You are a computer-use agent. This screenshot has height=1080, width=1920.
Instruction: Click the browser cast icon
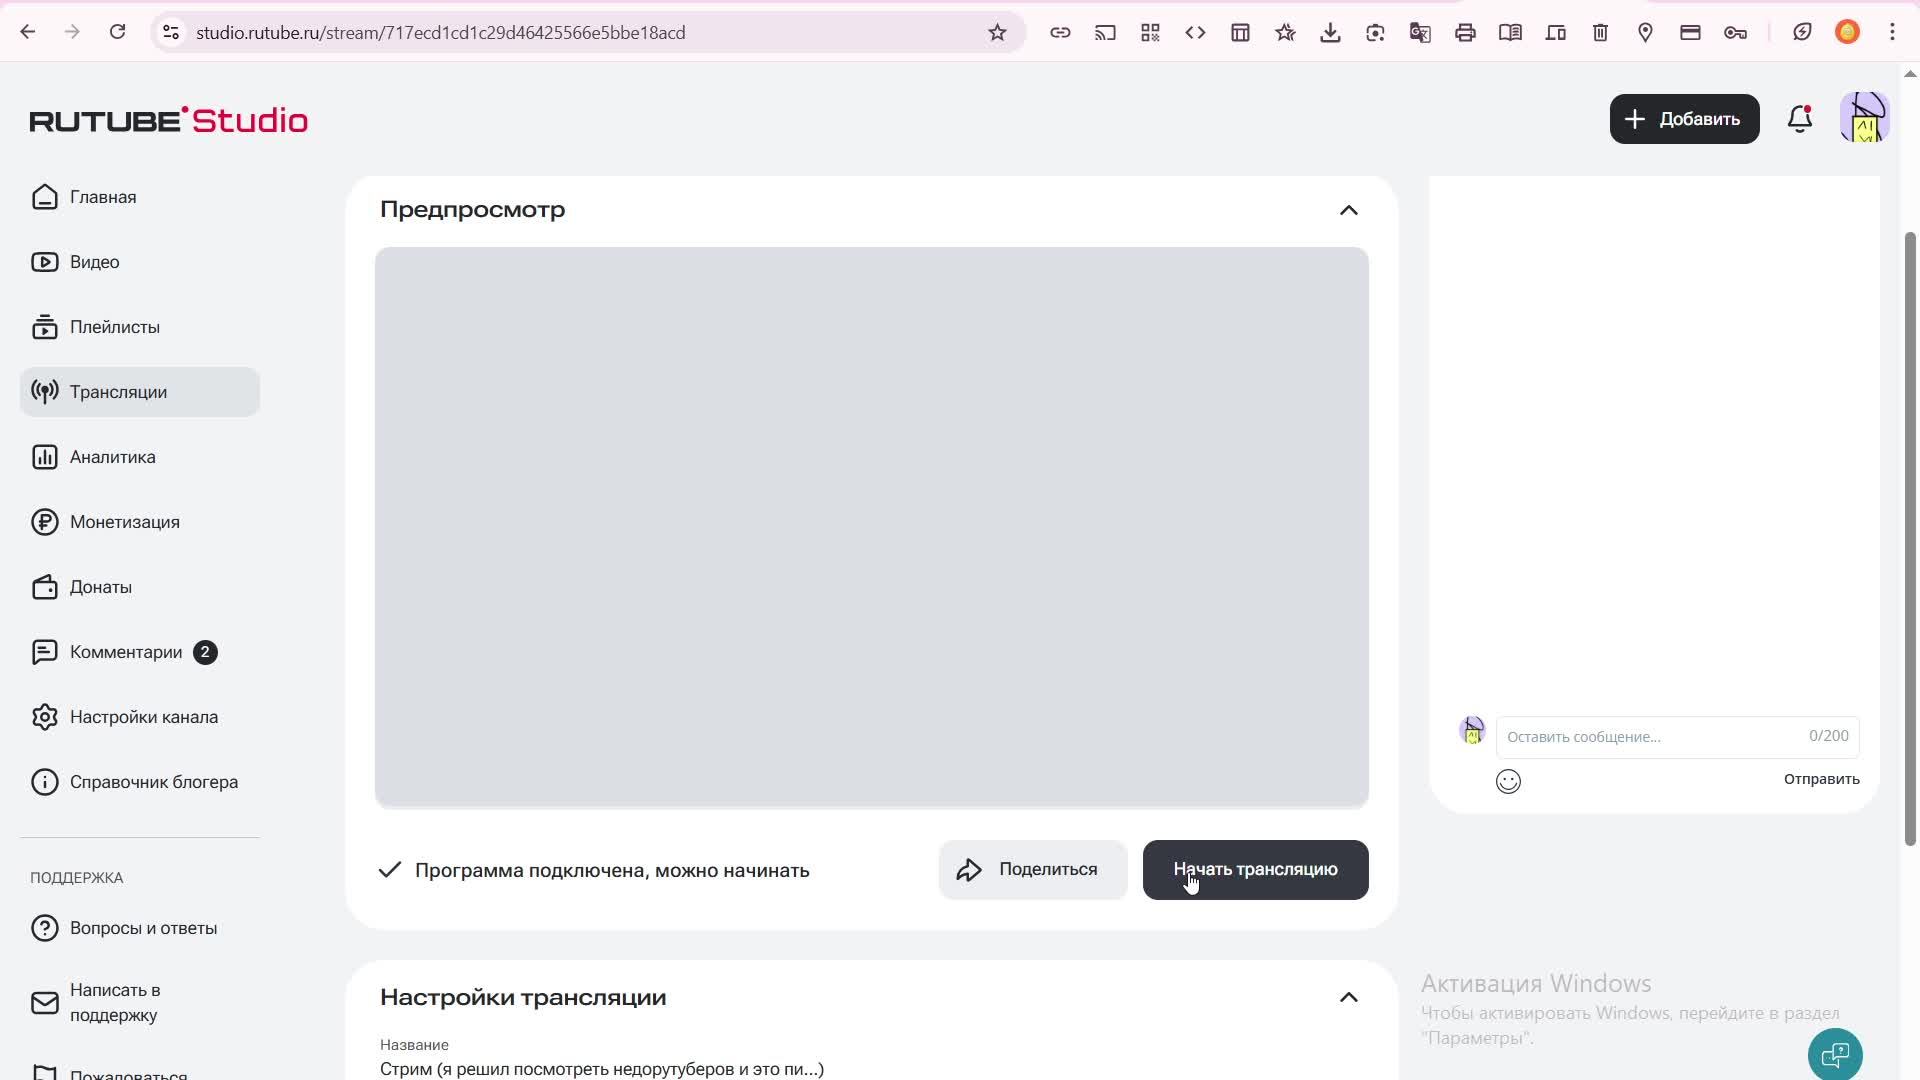click(x=1104, y=31)
